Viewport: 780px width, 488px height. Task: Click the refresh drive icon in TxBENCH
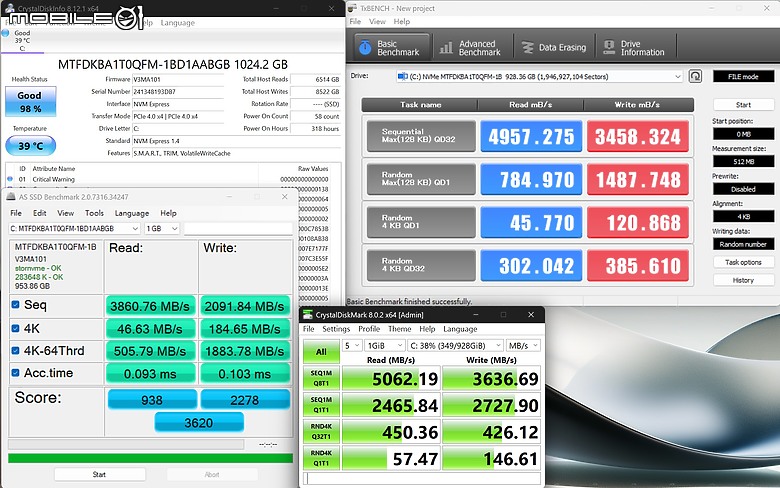[x=695, y=76]
